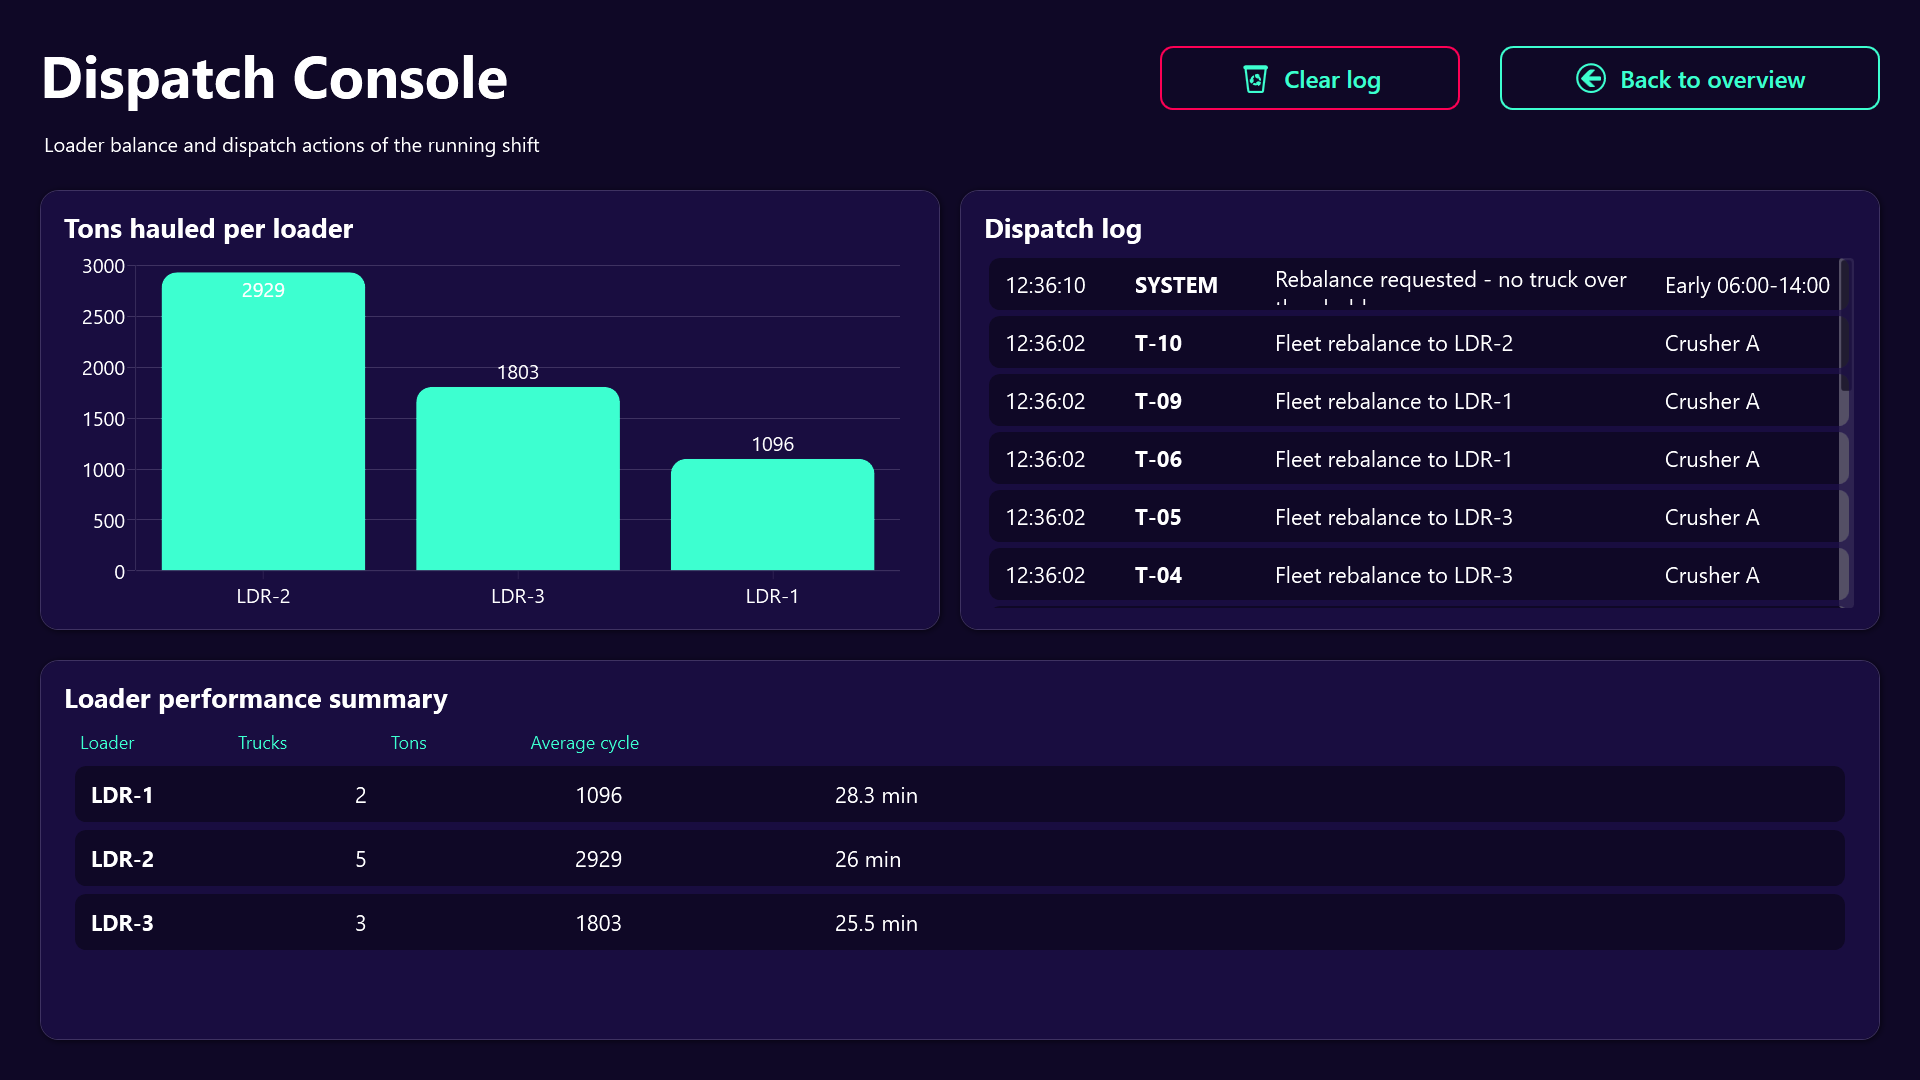Click the 1096 tons cell in the table

coord(598,795)
